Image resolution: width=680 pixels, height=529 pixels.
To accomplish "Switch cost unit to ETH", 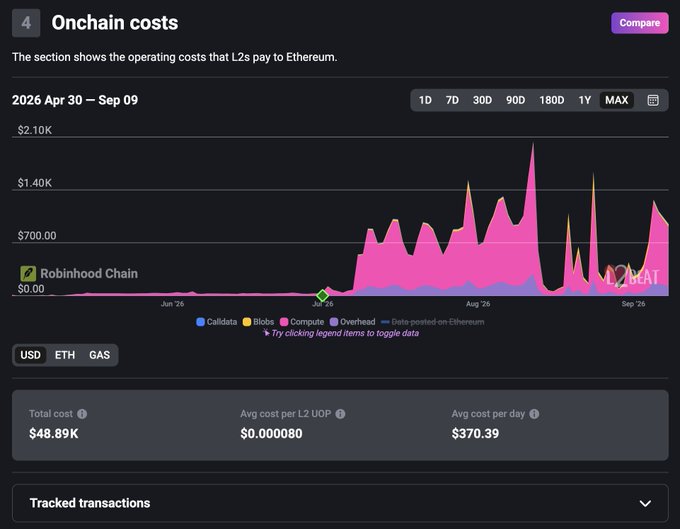I will click(x=65, y=355).
